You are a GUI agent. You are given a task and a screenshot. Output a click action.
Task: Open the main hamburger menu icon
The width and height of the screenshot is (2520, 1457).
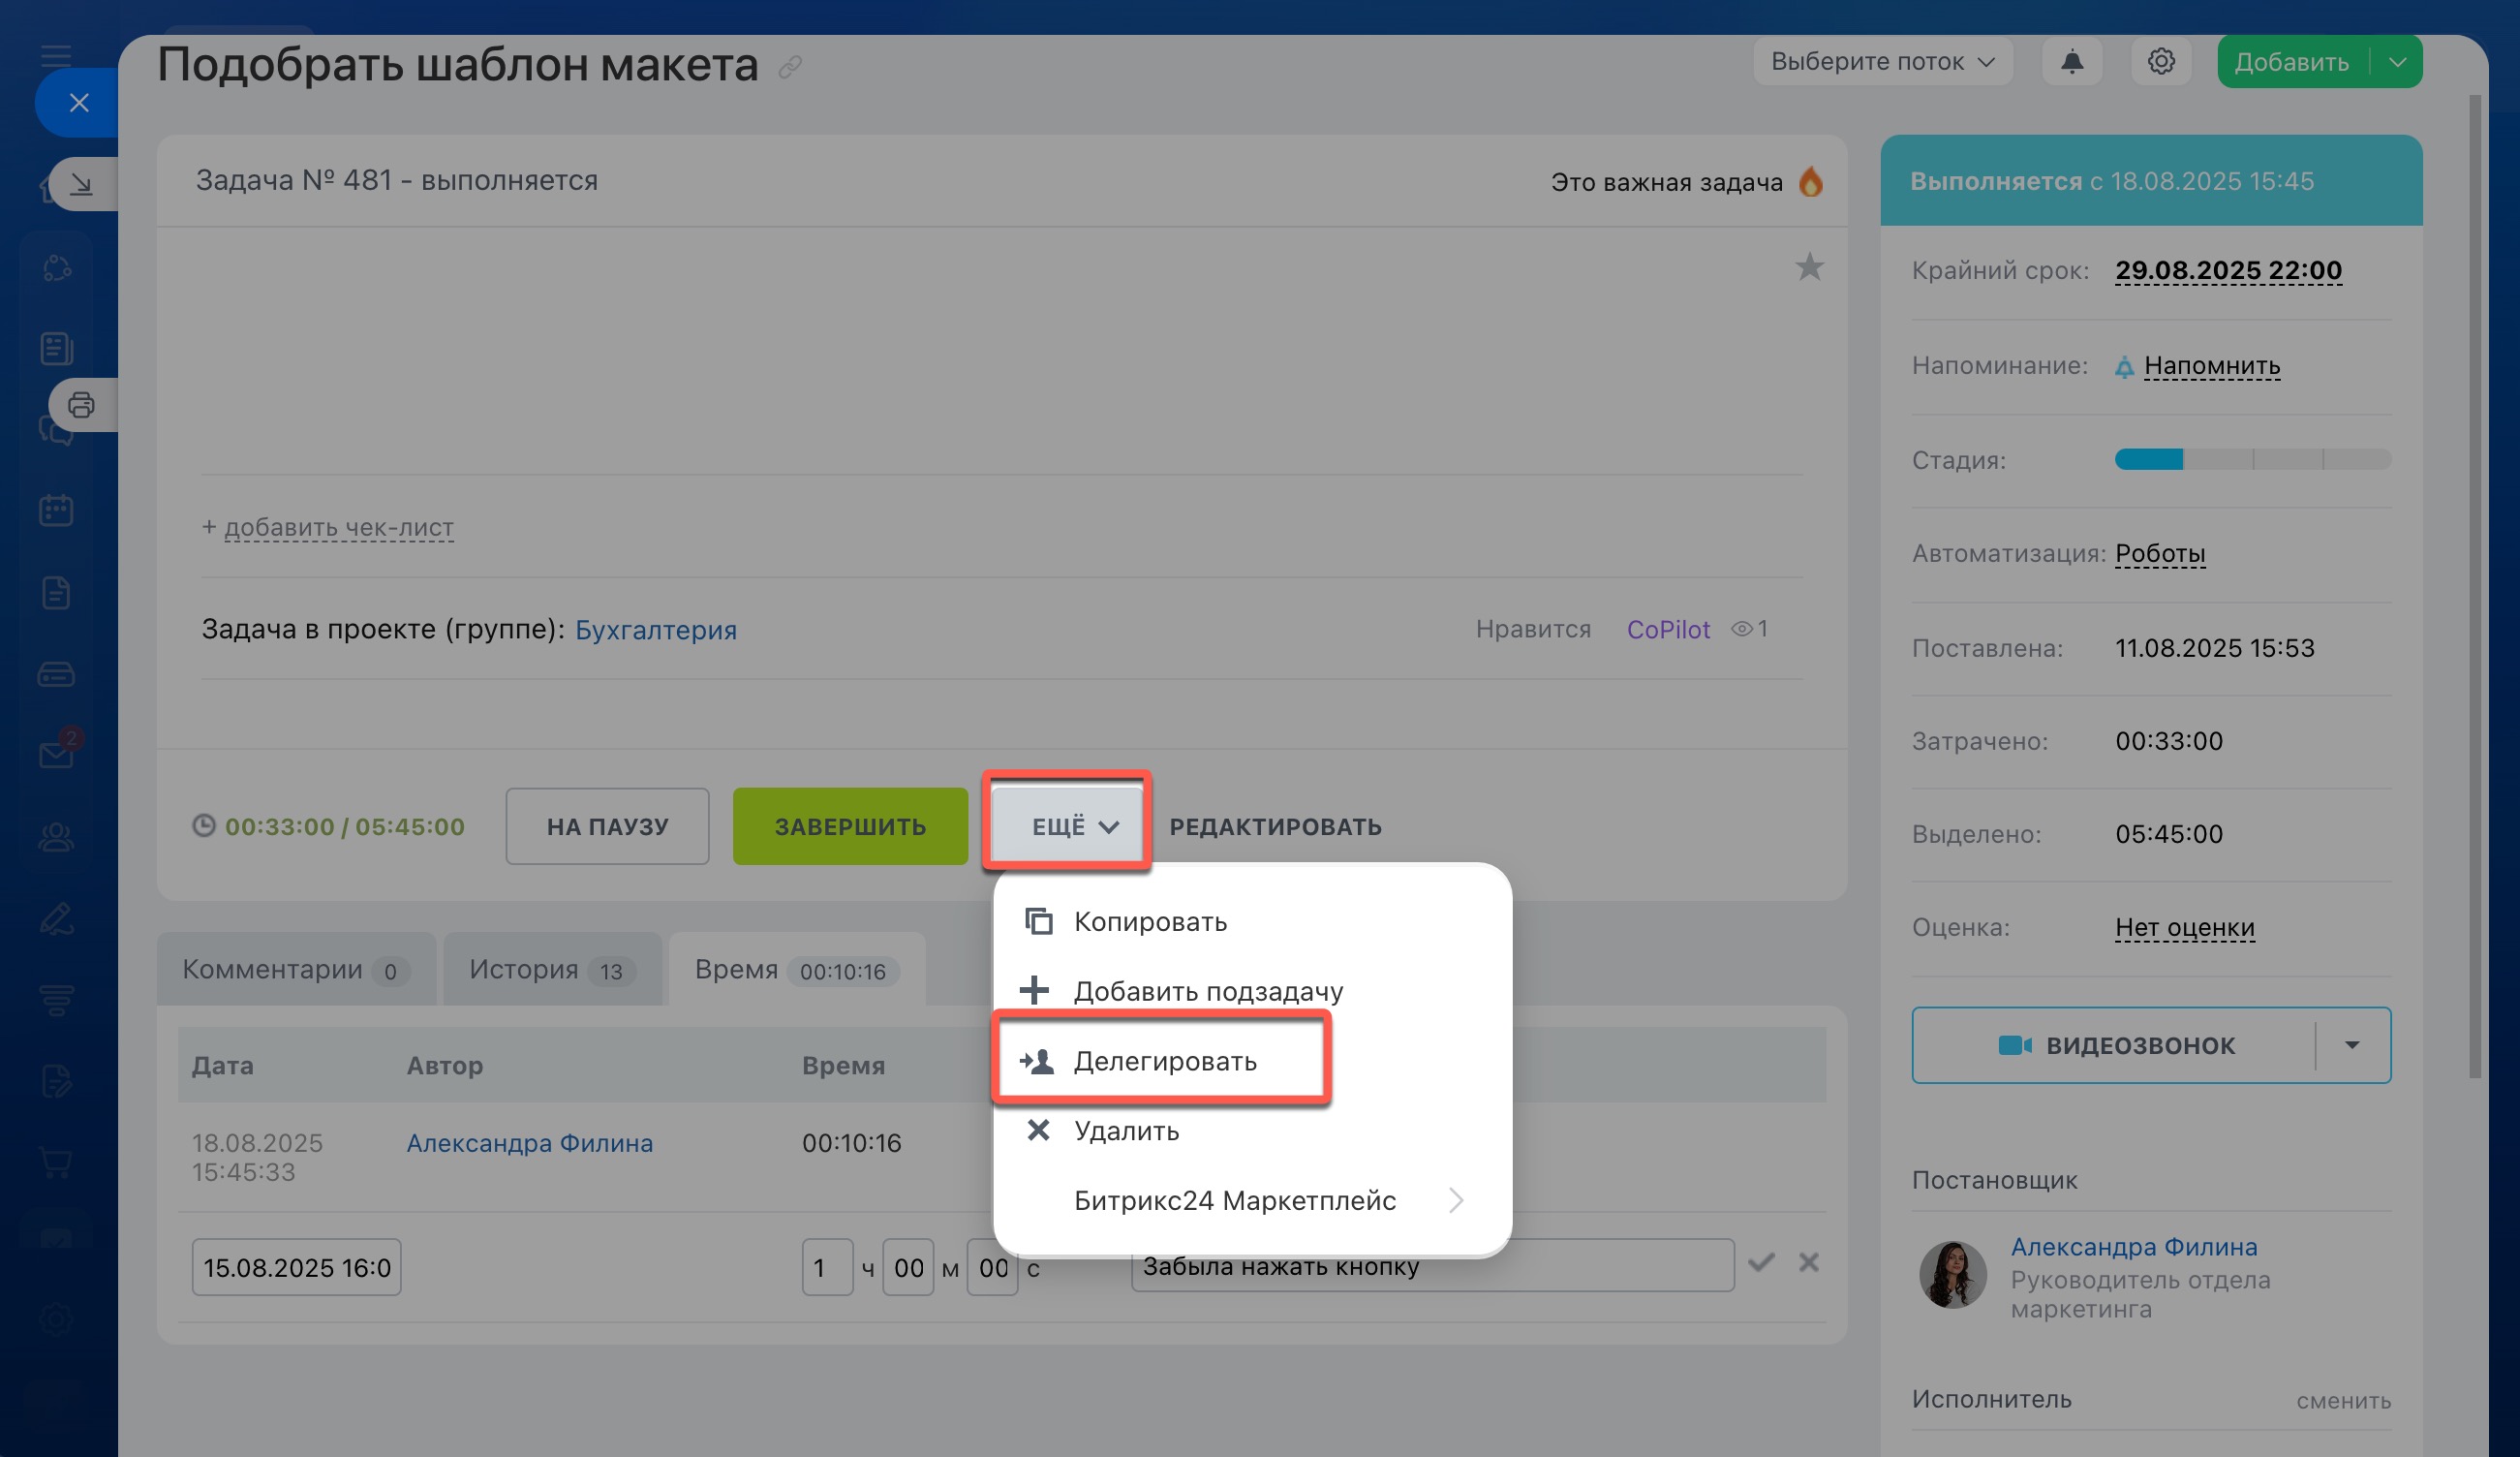point(56,55)
